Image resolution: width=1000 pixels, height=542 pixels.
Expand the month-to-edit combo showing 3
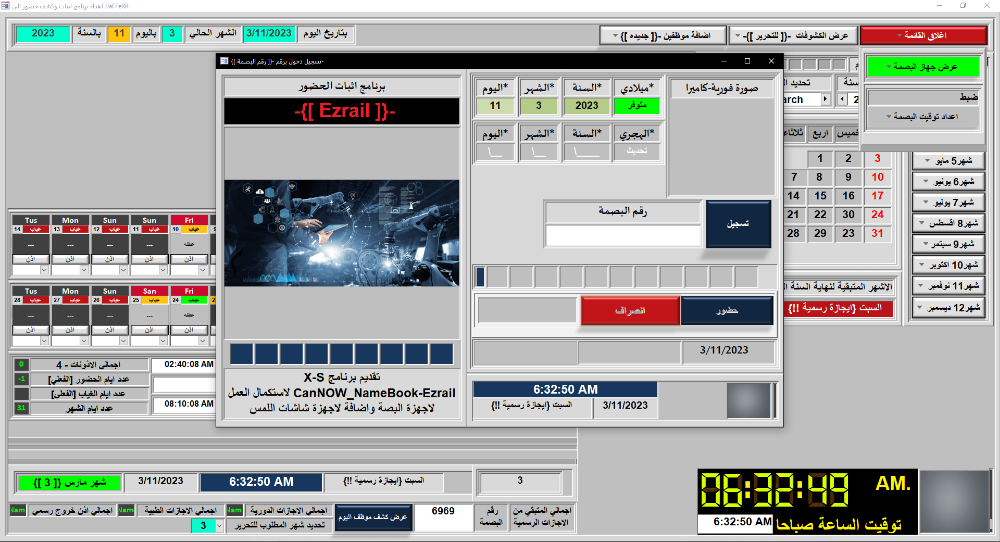pyautogui.click(x=219, y=526)
